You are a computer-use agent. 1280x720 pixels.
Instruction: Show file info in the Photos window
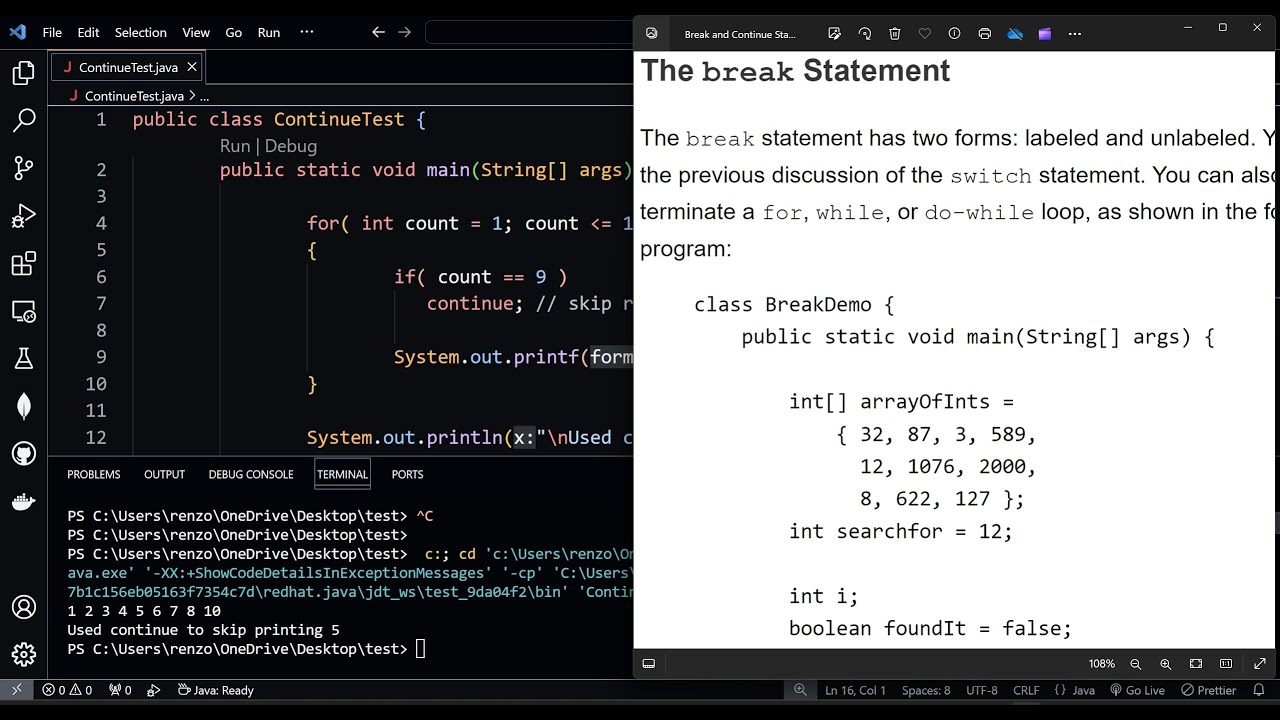click(954, 34)
